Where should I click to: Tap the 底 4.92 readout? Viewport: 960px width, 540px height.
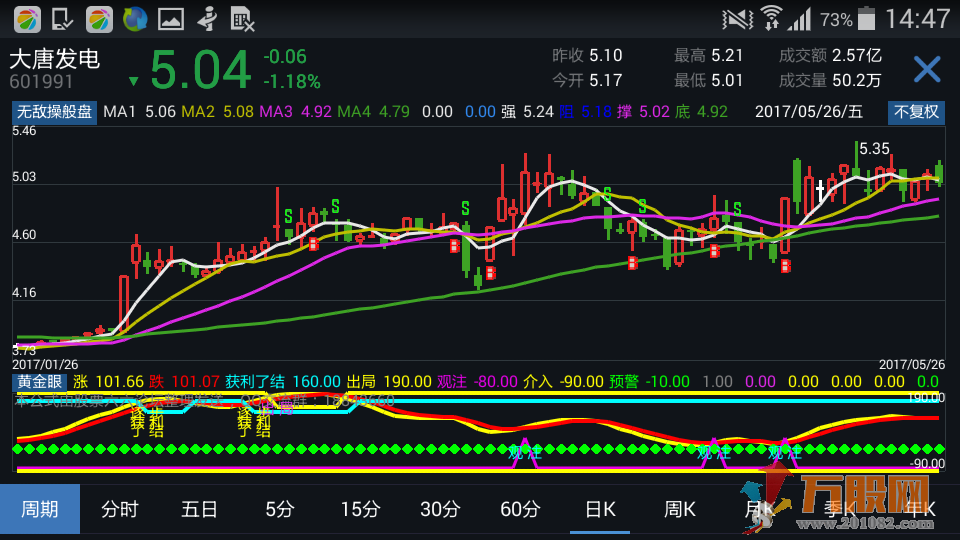(x=701, y=112)
